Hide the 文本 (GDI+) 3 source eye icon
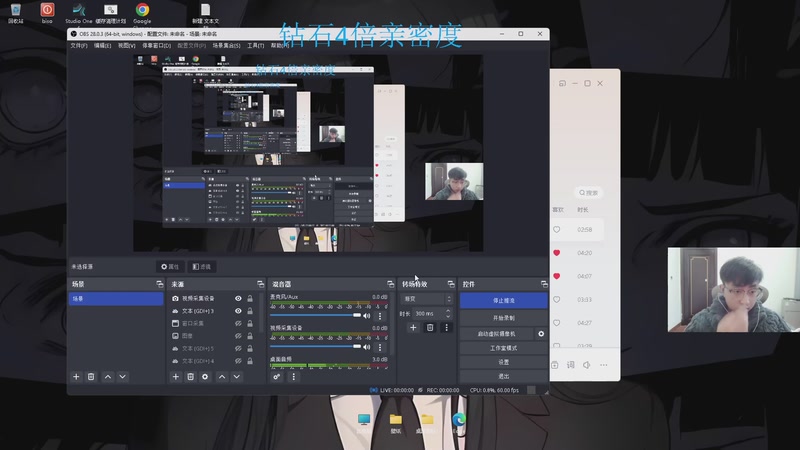Screen dimensions: 800x450 (238, 311)
